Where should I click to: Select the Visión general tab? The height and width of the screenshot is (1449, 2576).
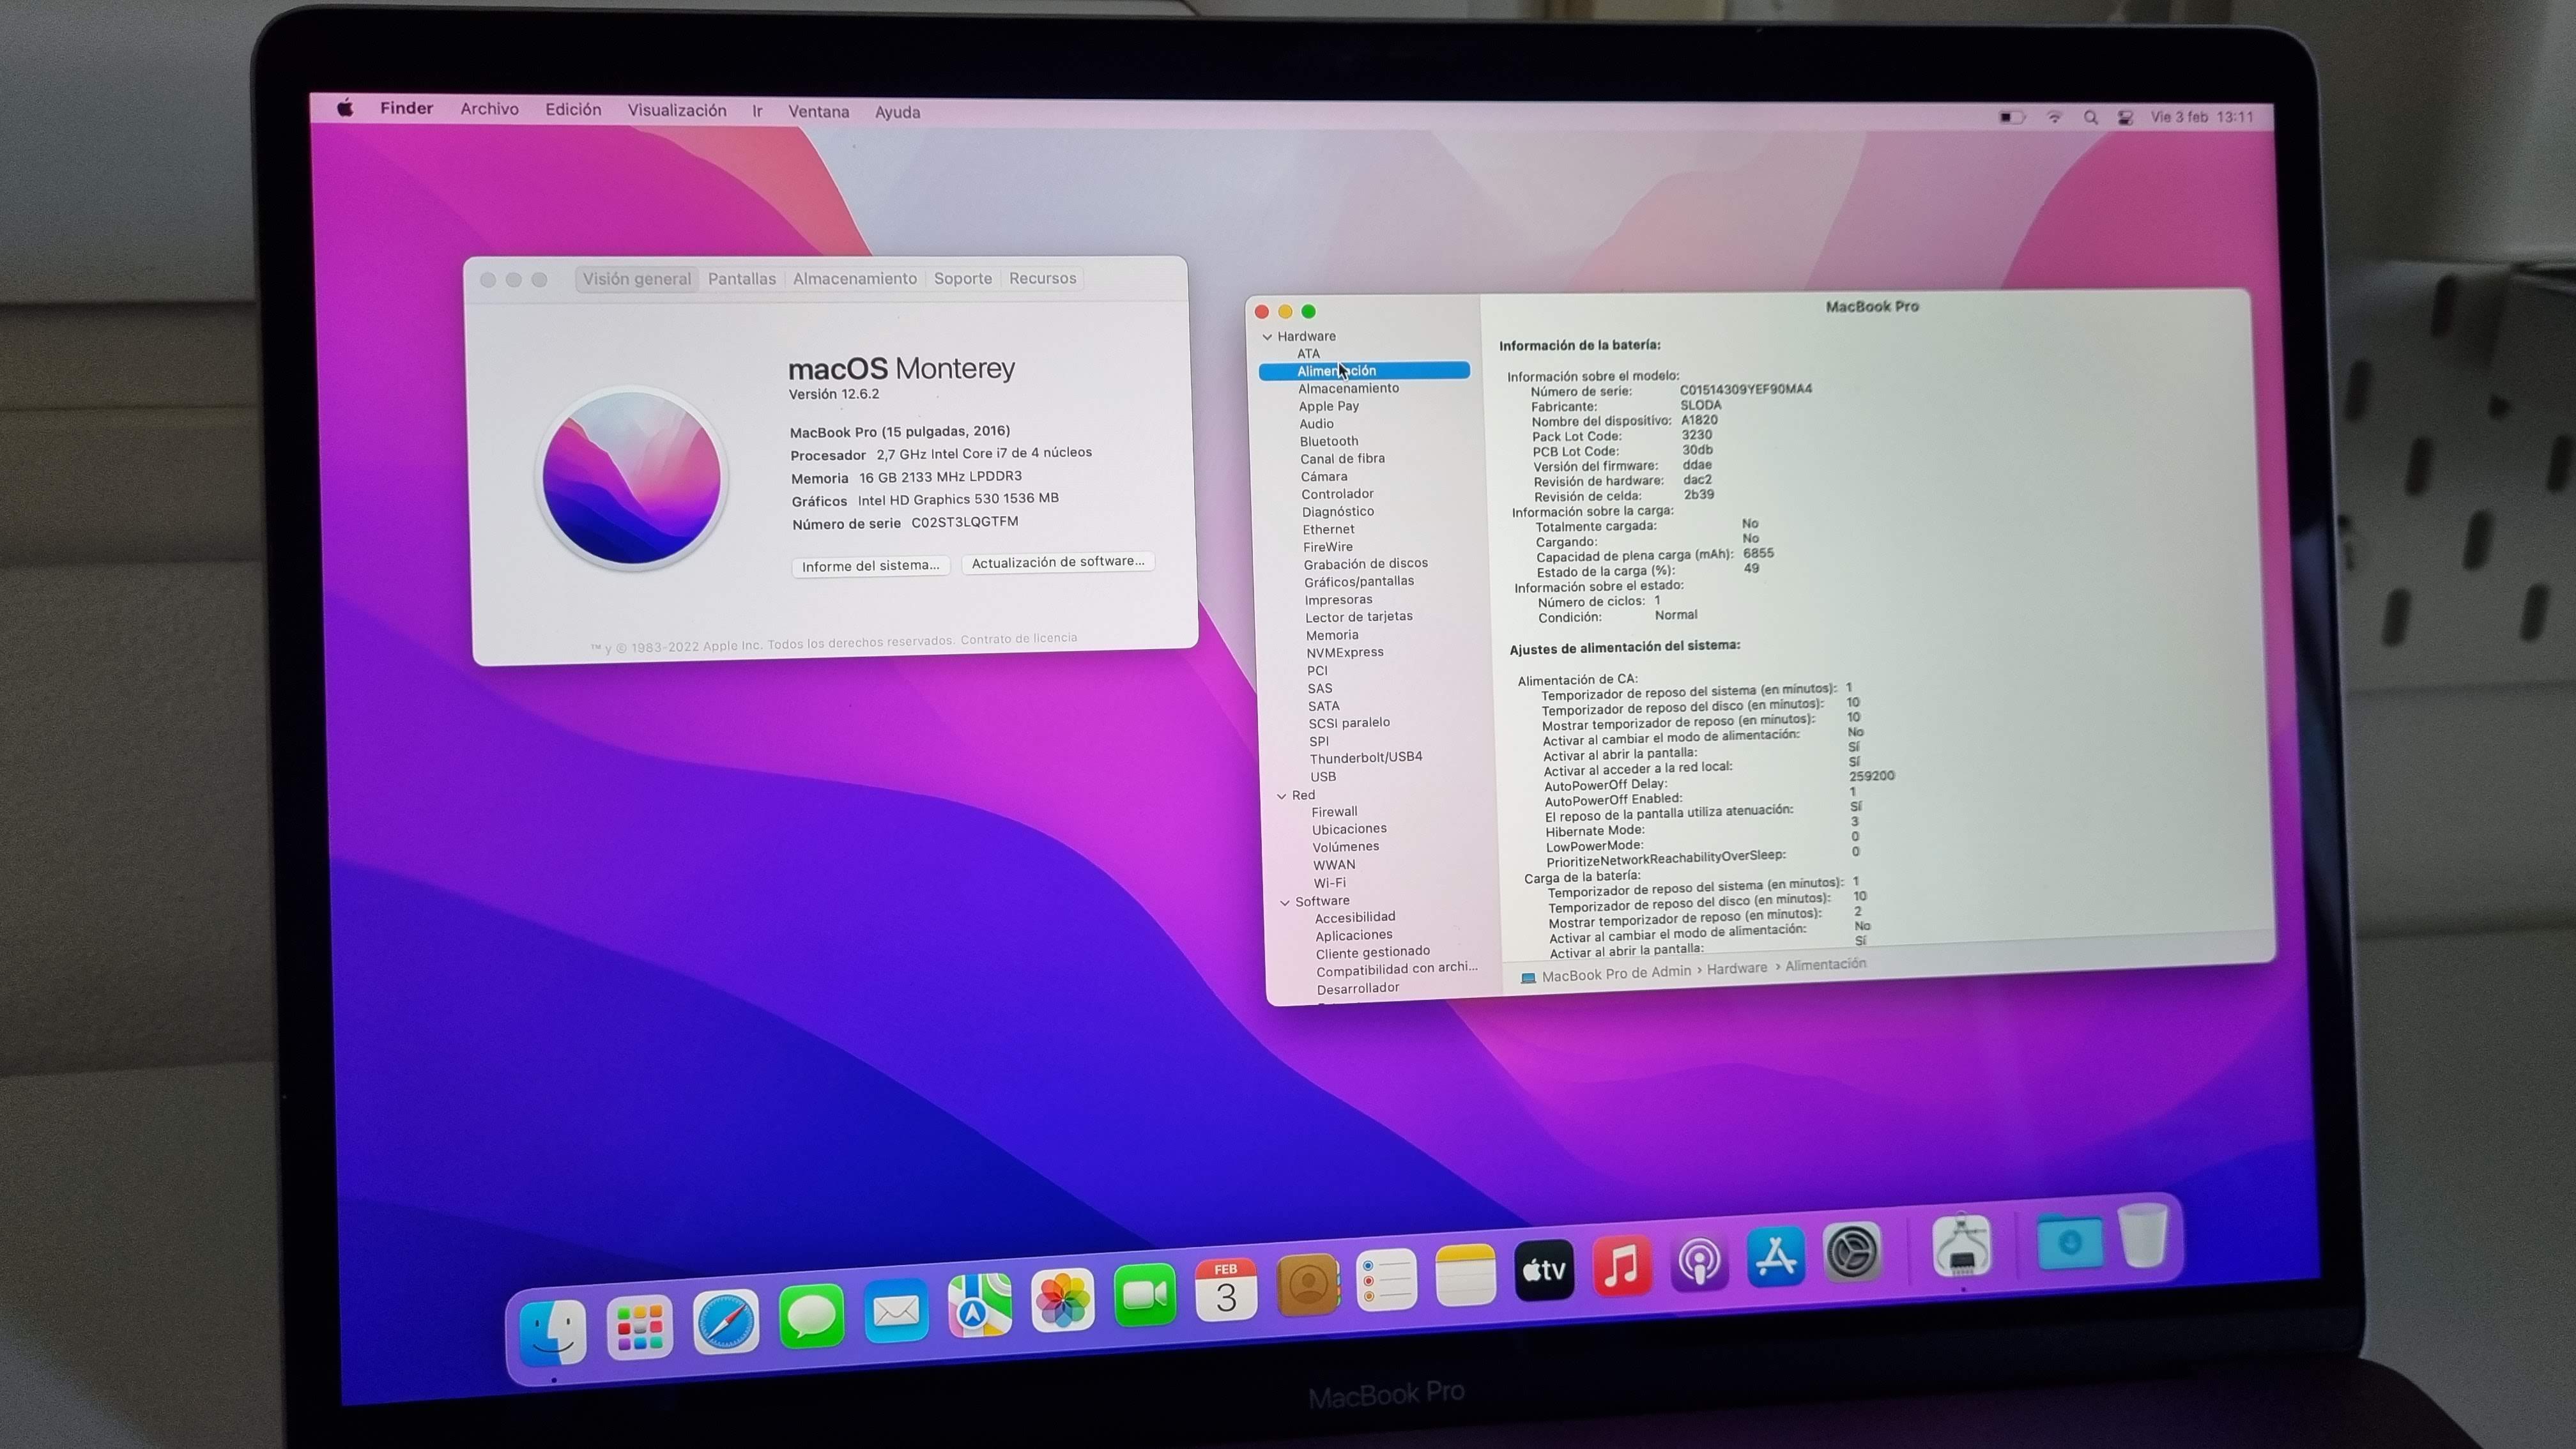click(x=637, y=279)
